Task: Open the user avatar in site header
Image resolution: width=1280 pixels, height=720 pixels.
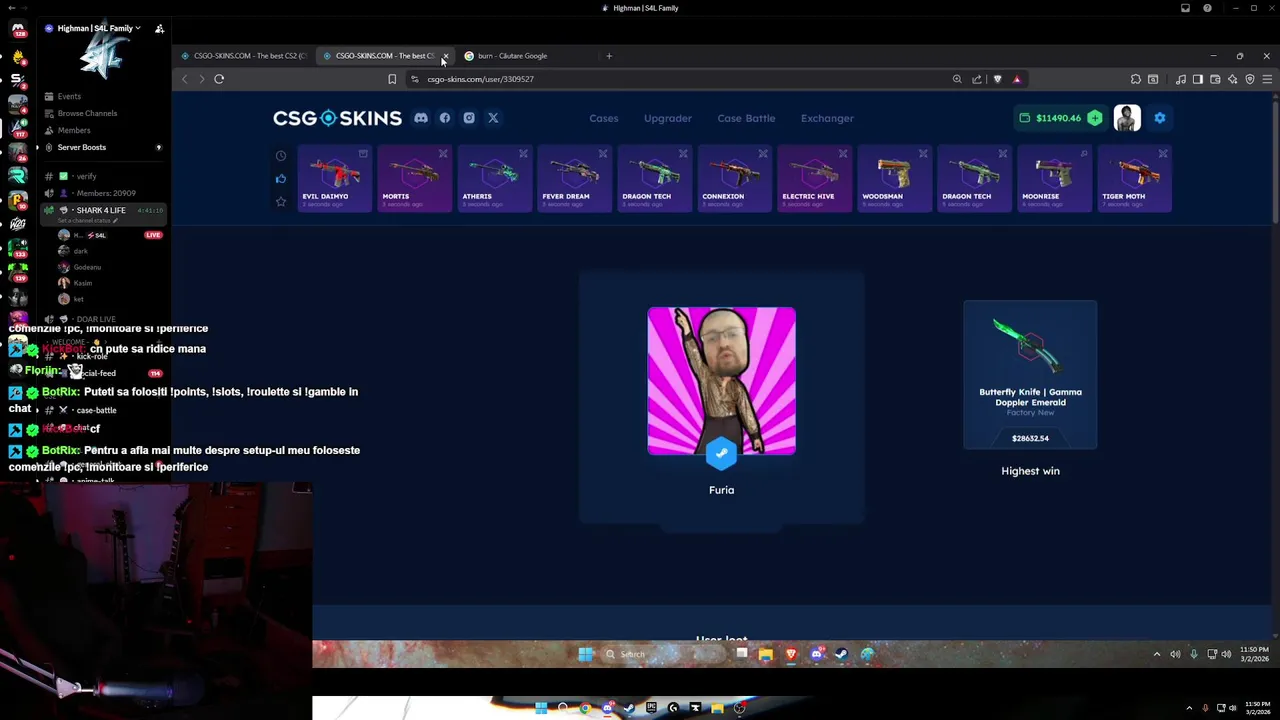Action: coord(1127,118)
